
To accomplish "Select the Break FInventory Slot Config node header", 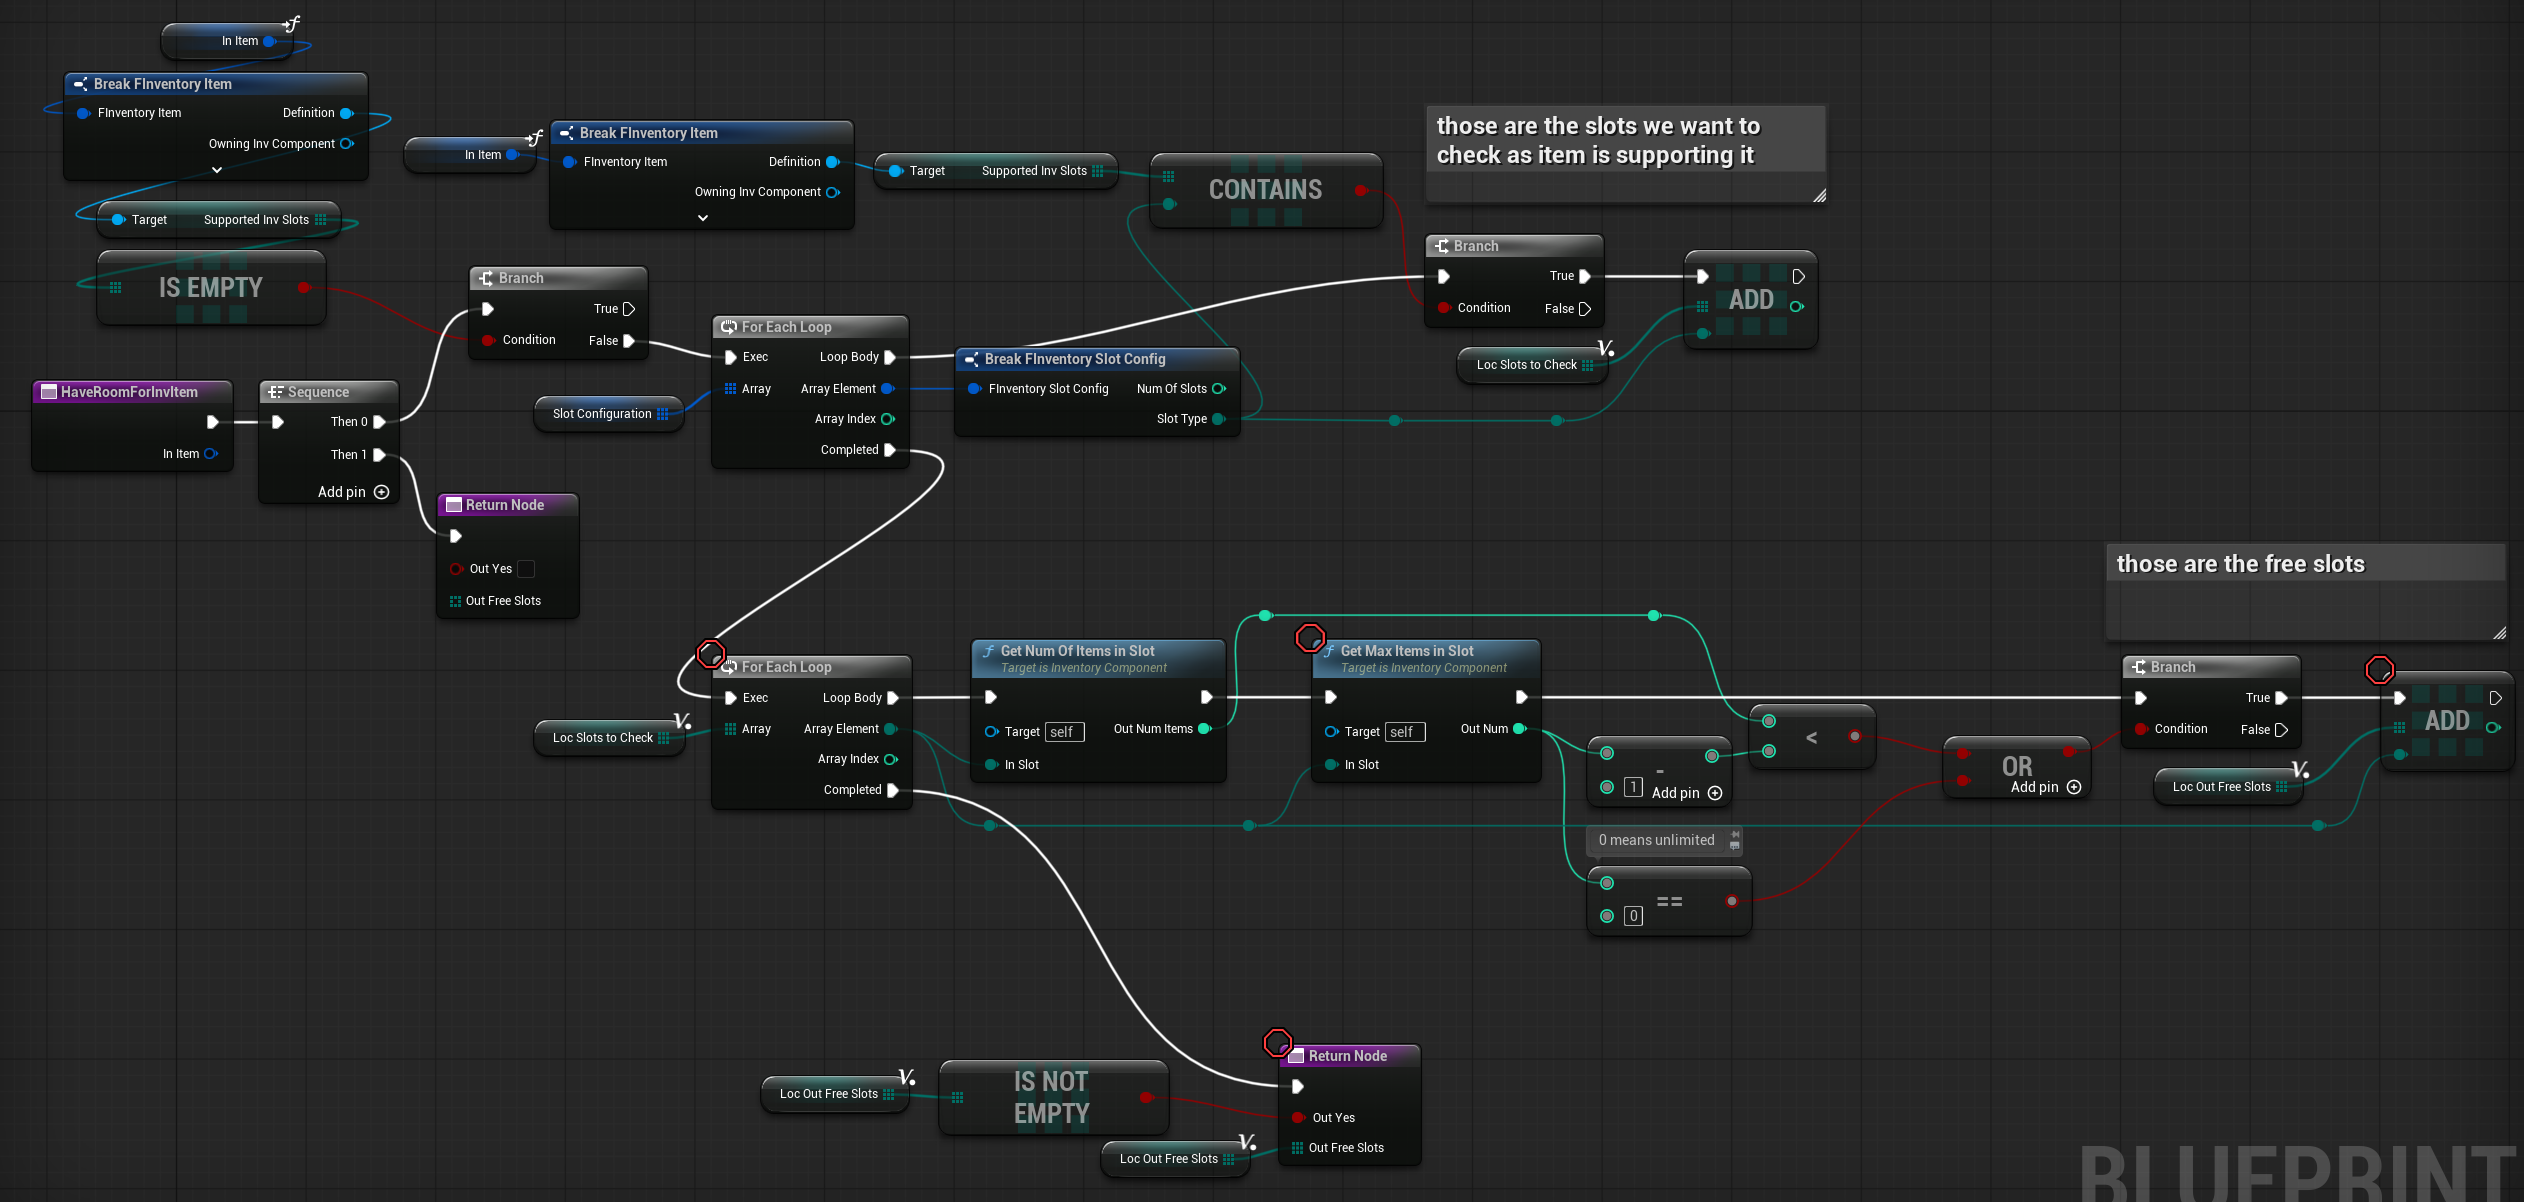I will (x=1075, y=359).
